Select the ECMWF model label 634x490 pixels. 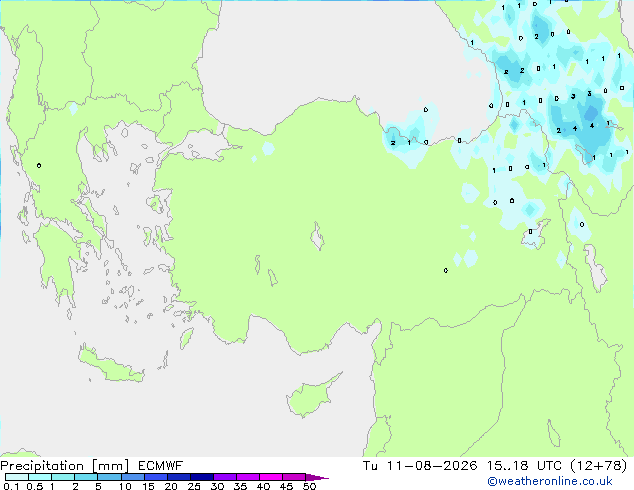161,466
